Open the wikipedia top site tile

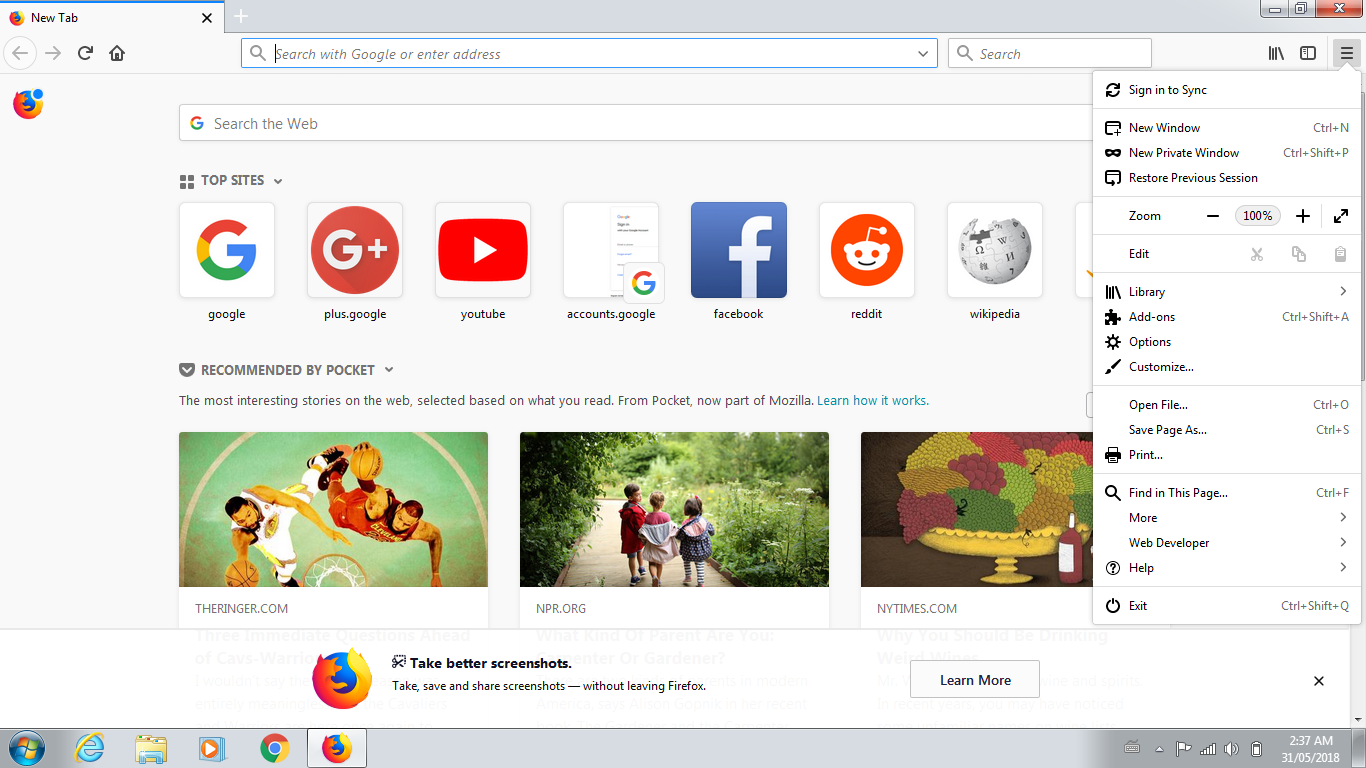[x=995, y=250]
